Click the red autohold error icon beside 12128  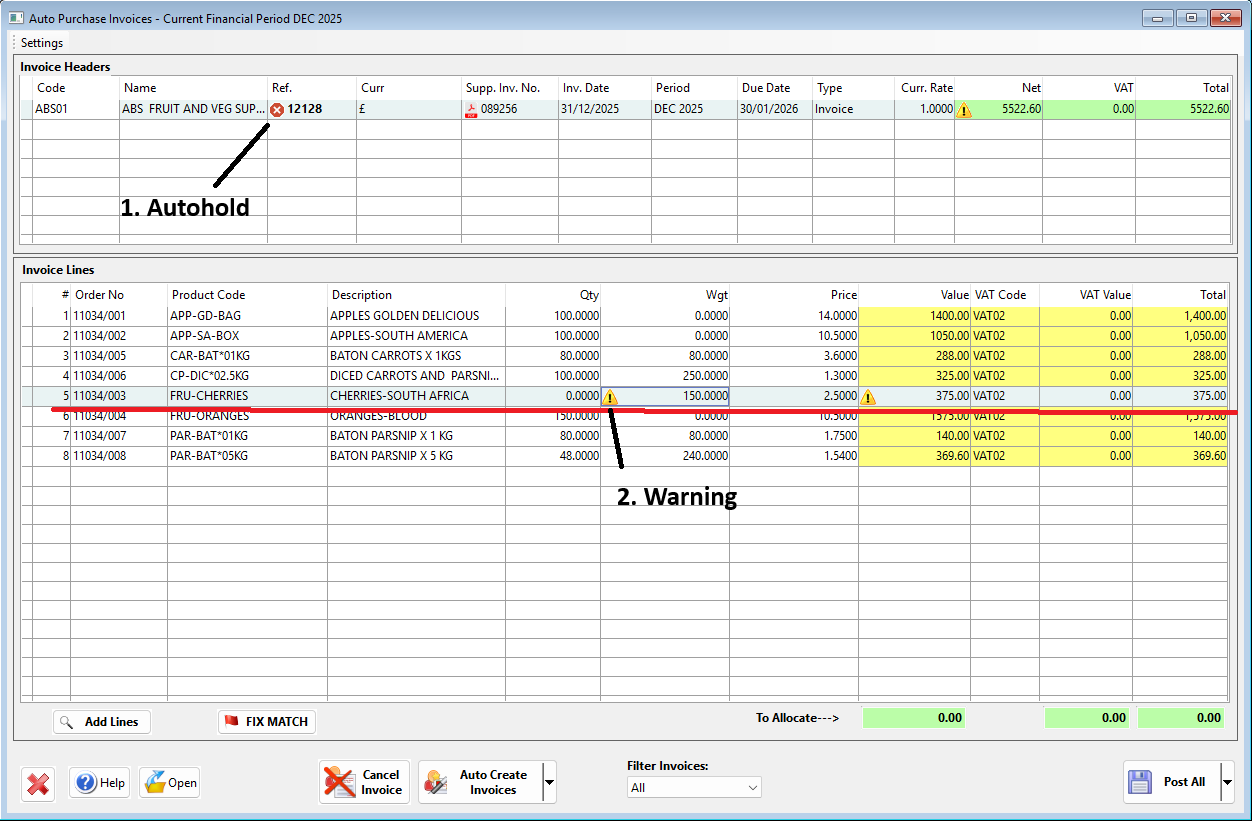click(277, 109)
